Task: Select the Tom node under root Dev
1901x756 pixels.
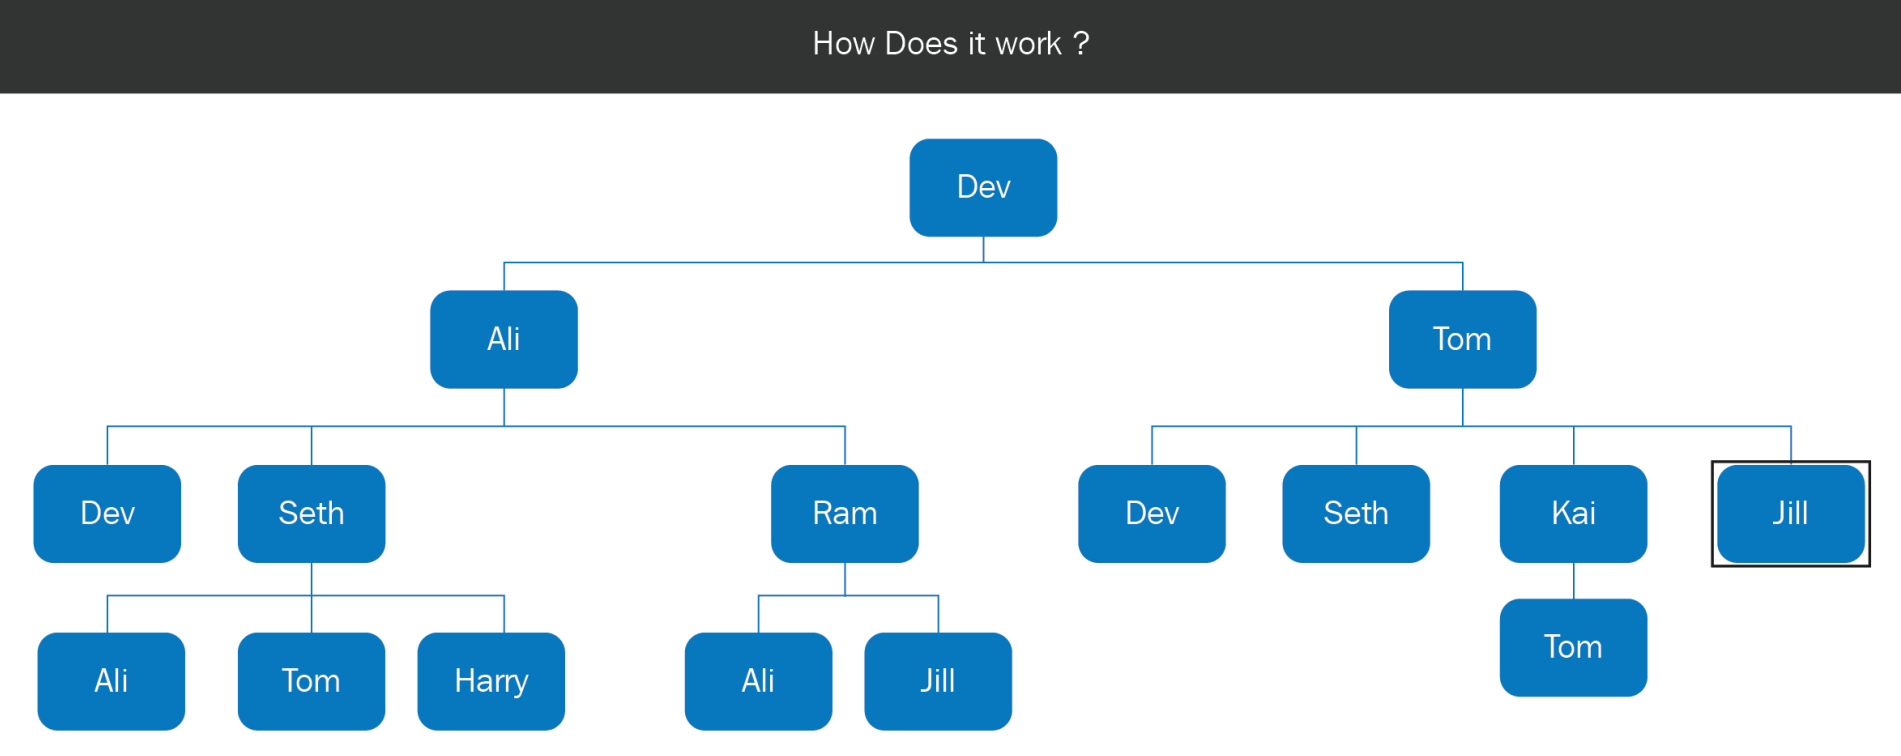Action: (1462, 340)
